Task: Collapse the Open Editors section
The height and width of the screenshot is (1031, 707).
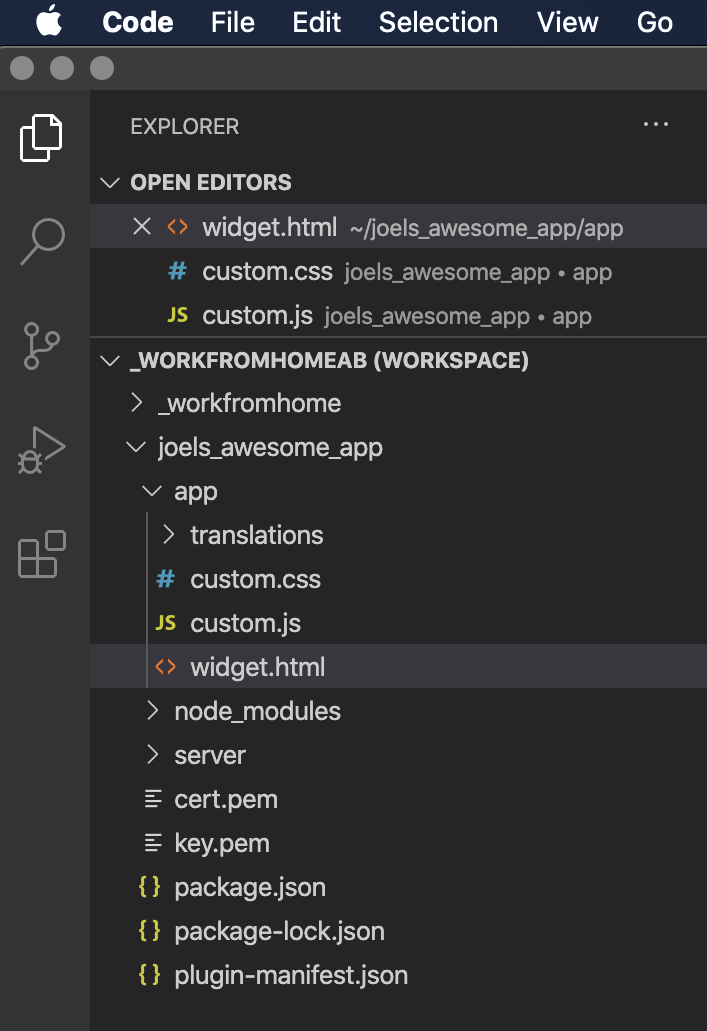Action: [x=110, y=183]
